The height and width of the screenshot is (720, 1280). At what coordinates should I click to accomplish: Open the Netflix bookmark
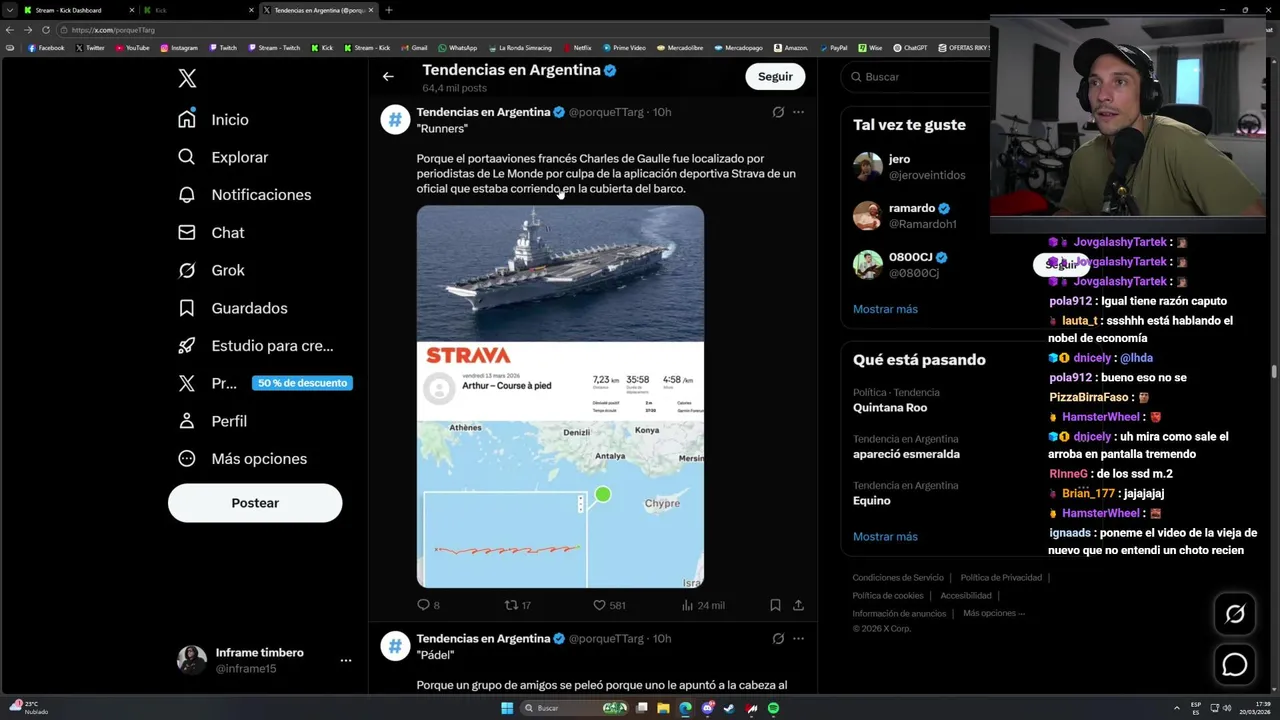coord(576,48)
